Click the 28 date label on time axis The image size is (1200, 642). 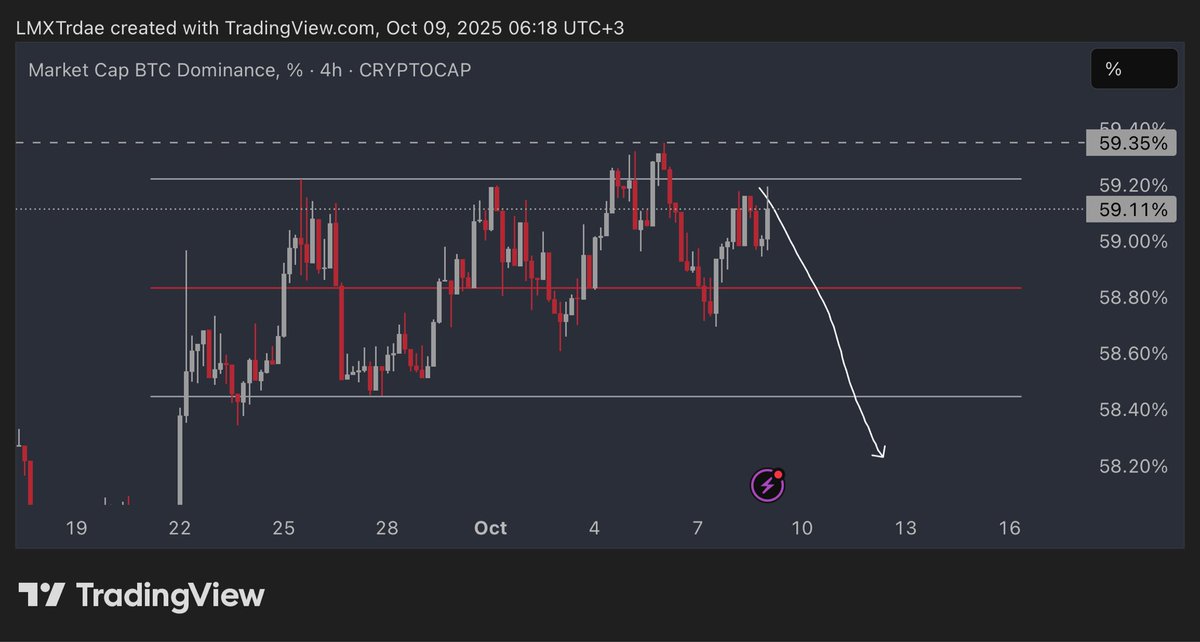pos(388,528)
